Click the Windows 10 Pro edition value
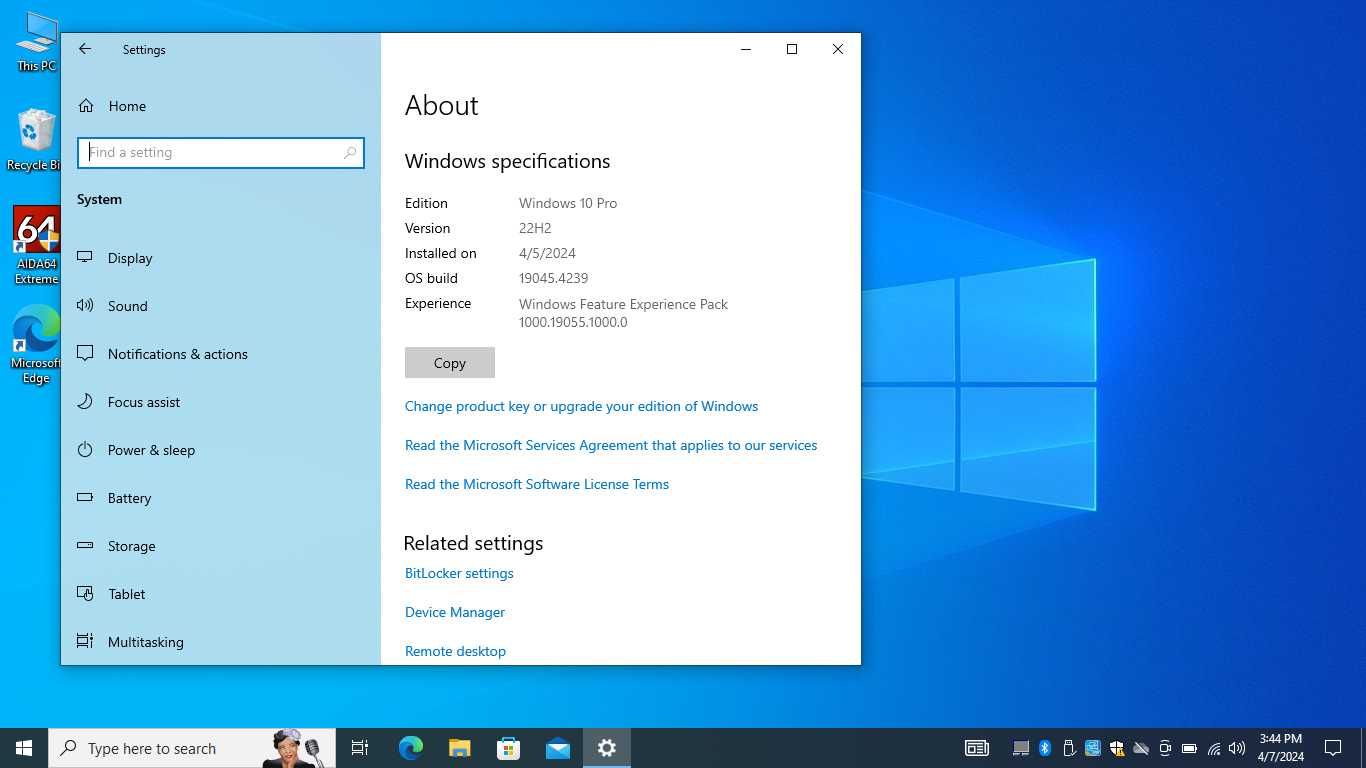The height and width of the screenshot is (768, 1366). tap(568, 203)
